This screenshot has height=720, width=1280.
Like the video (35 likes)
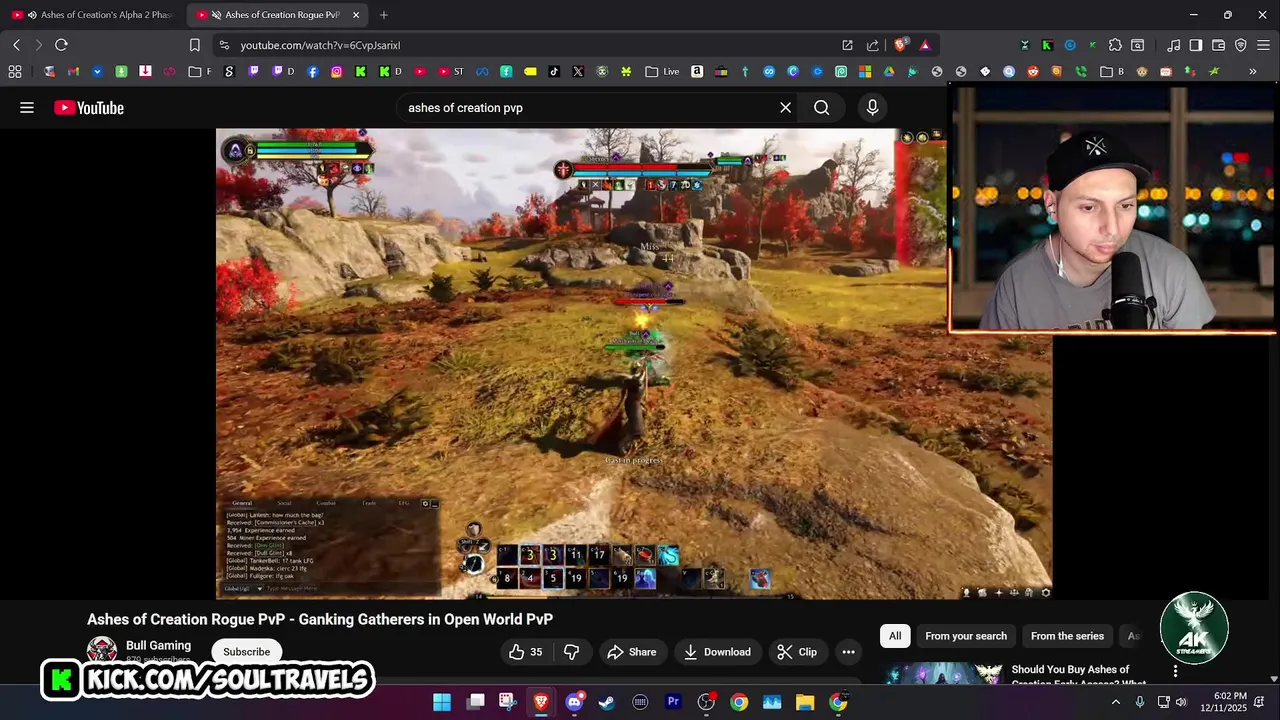(x=526, y=652)
